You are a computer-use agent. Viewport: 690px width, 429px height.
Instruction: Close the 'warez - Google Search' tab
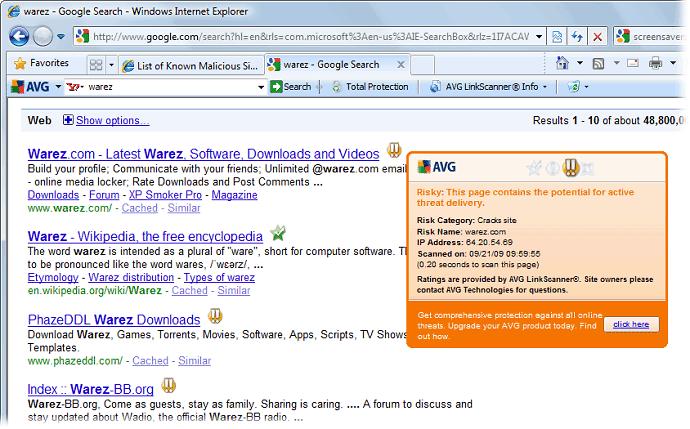pos(401,65)
